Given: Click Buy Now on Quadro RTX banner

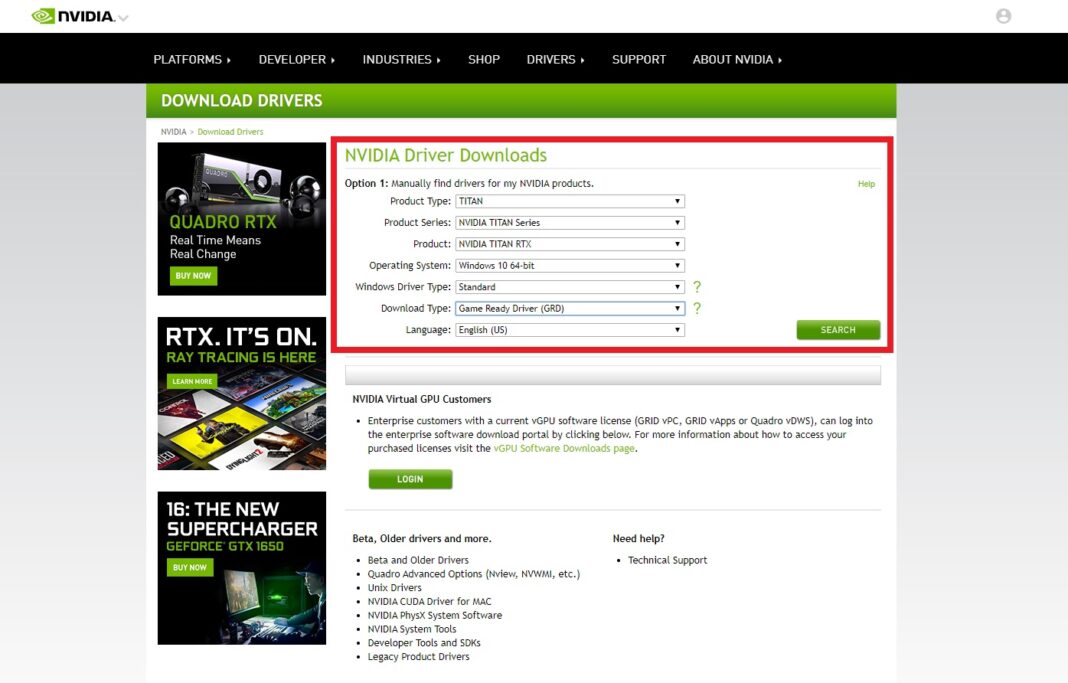Looking at the screenshot, I should (193, 276).
